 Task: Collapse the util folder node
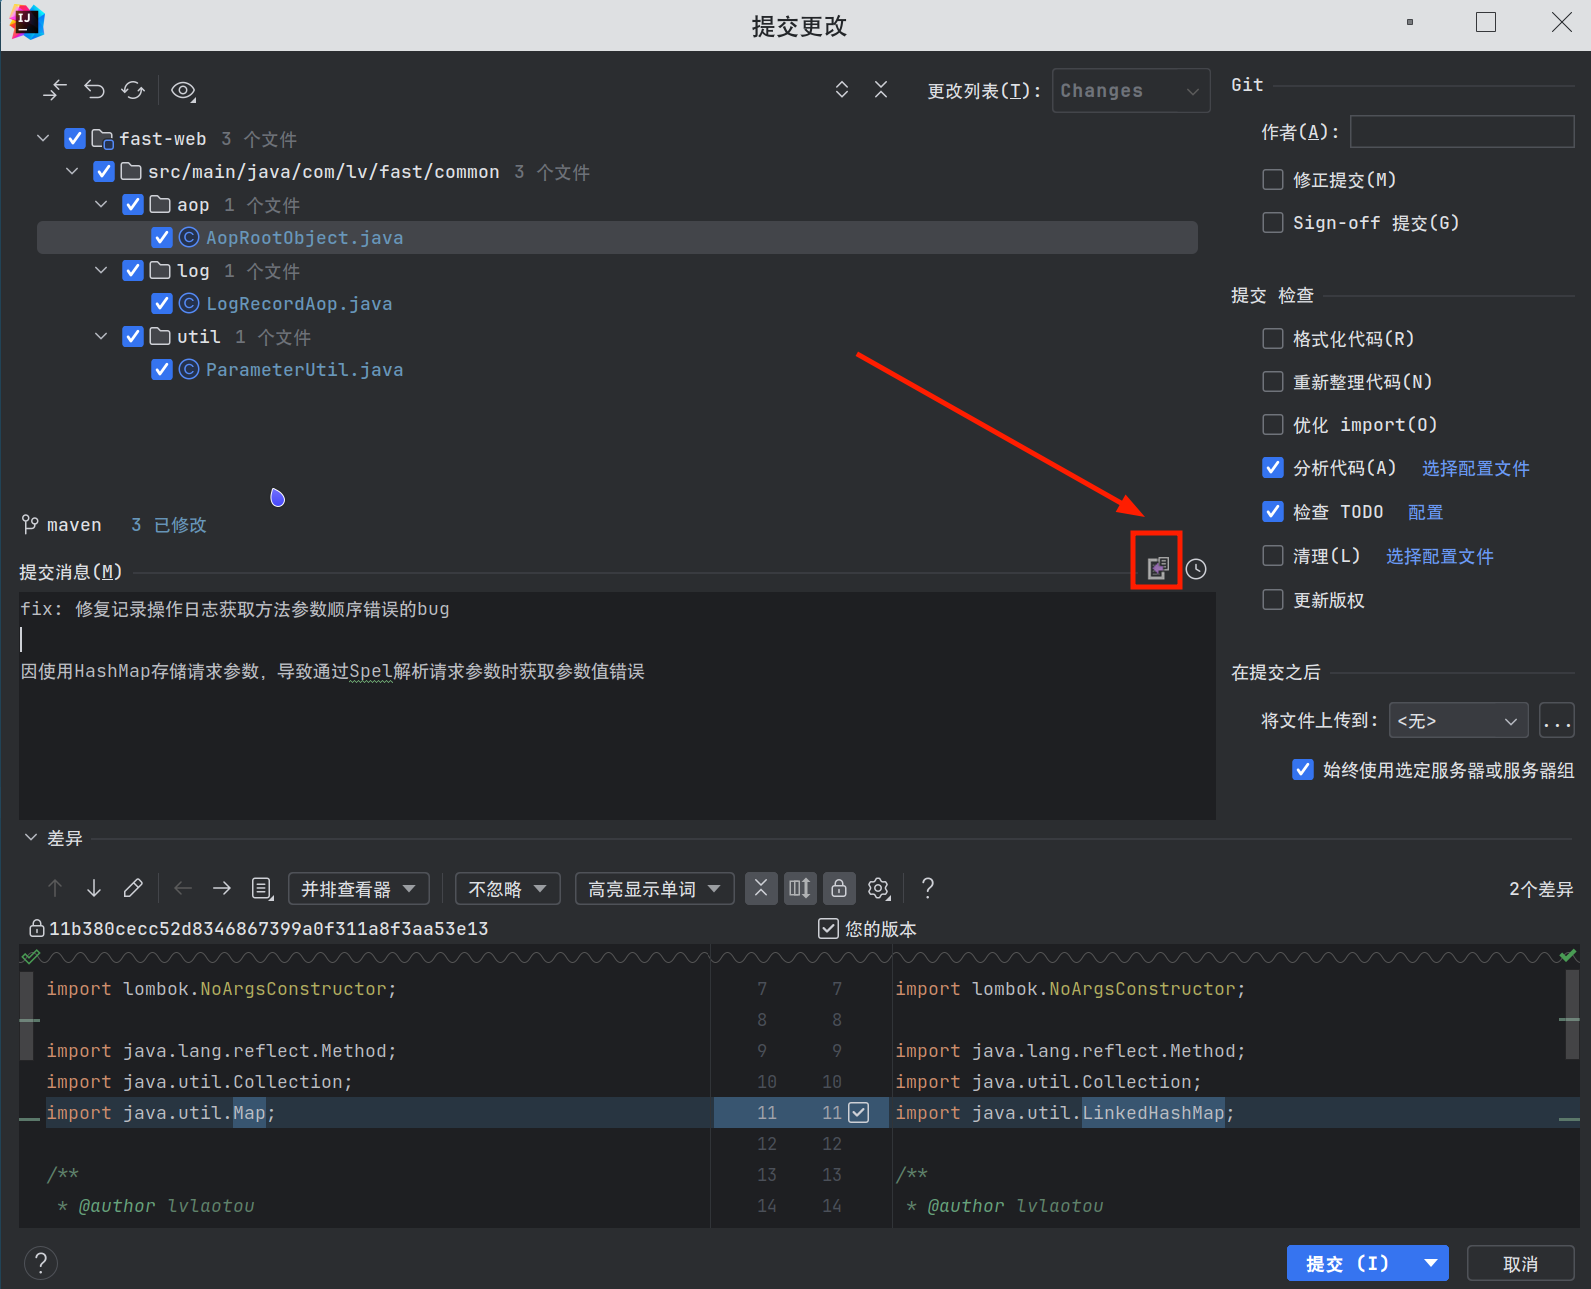pos(101,337)
